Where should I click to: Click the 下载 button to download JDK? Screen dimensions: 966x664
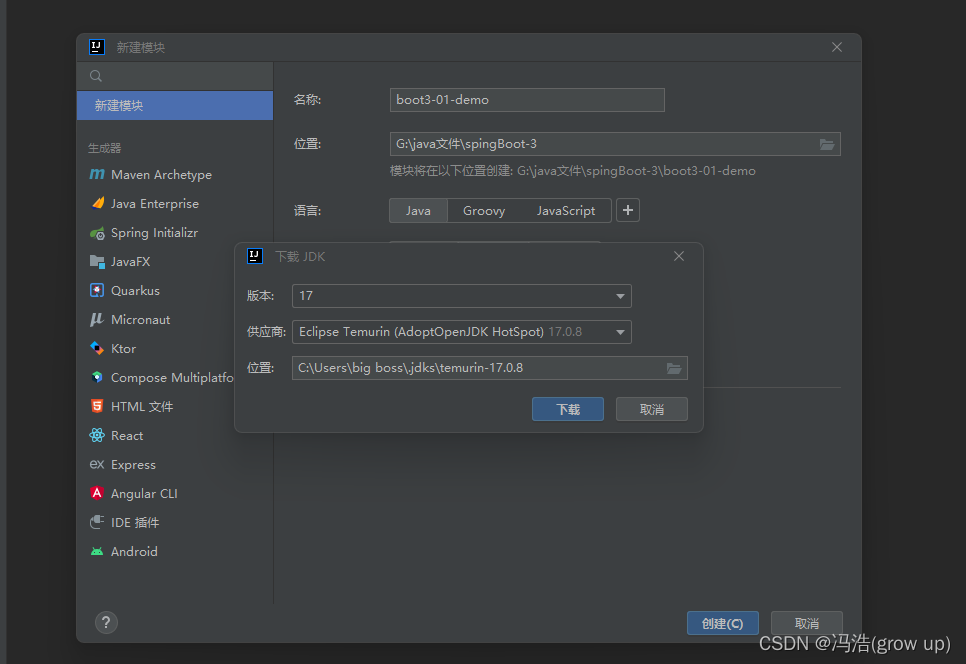568,409
